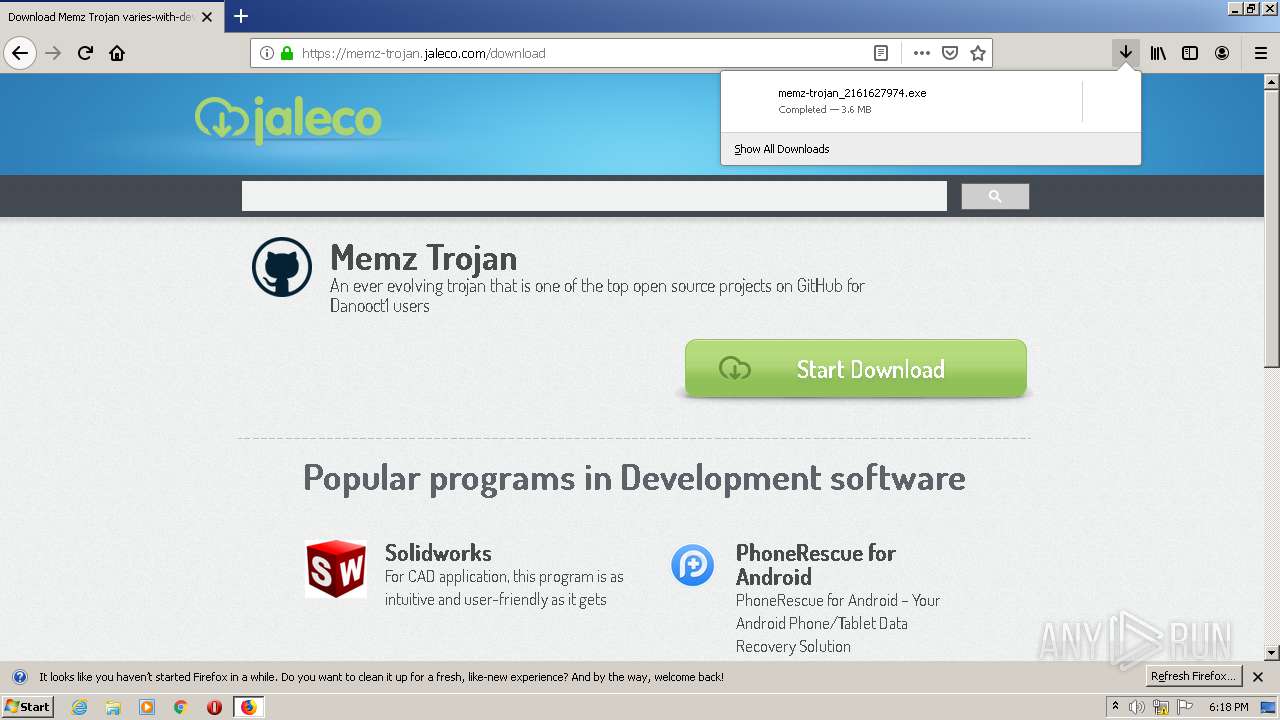Screen dimensions: 1280x720
Task: Open the Solidworks program link
Action: (x=438, y=553)
